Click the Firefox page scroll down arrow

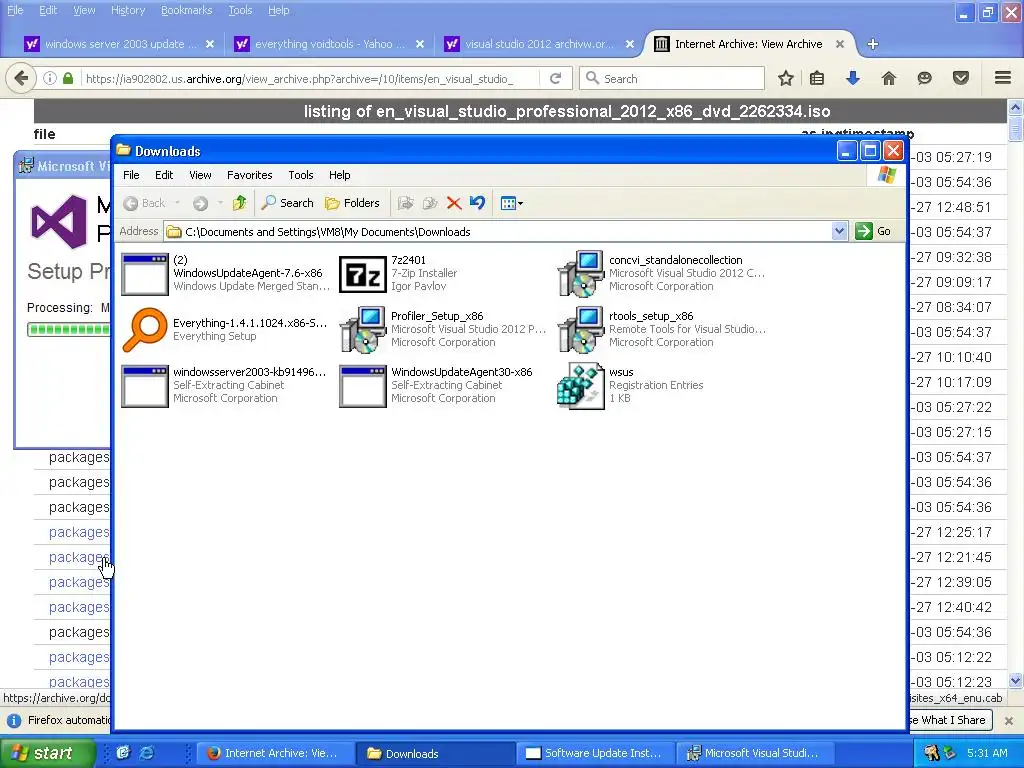point(1016,680)
